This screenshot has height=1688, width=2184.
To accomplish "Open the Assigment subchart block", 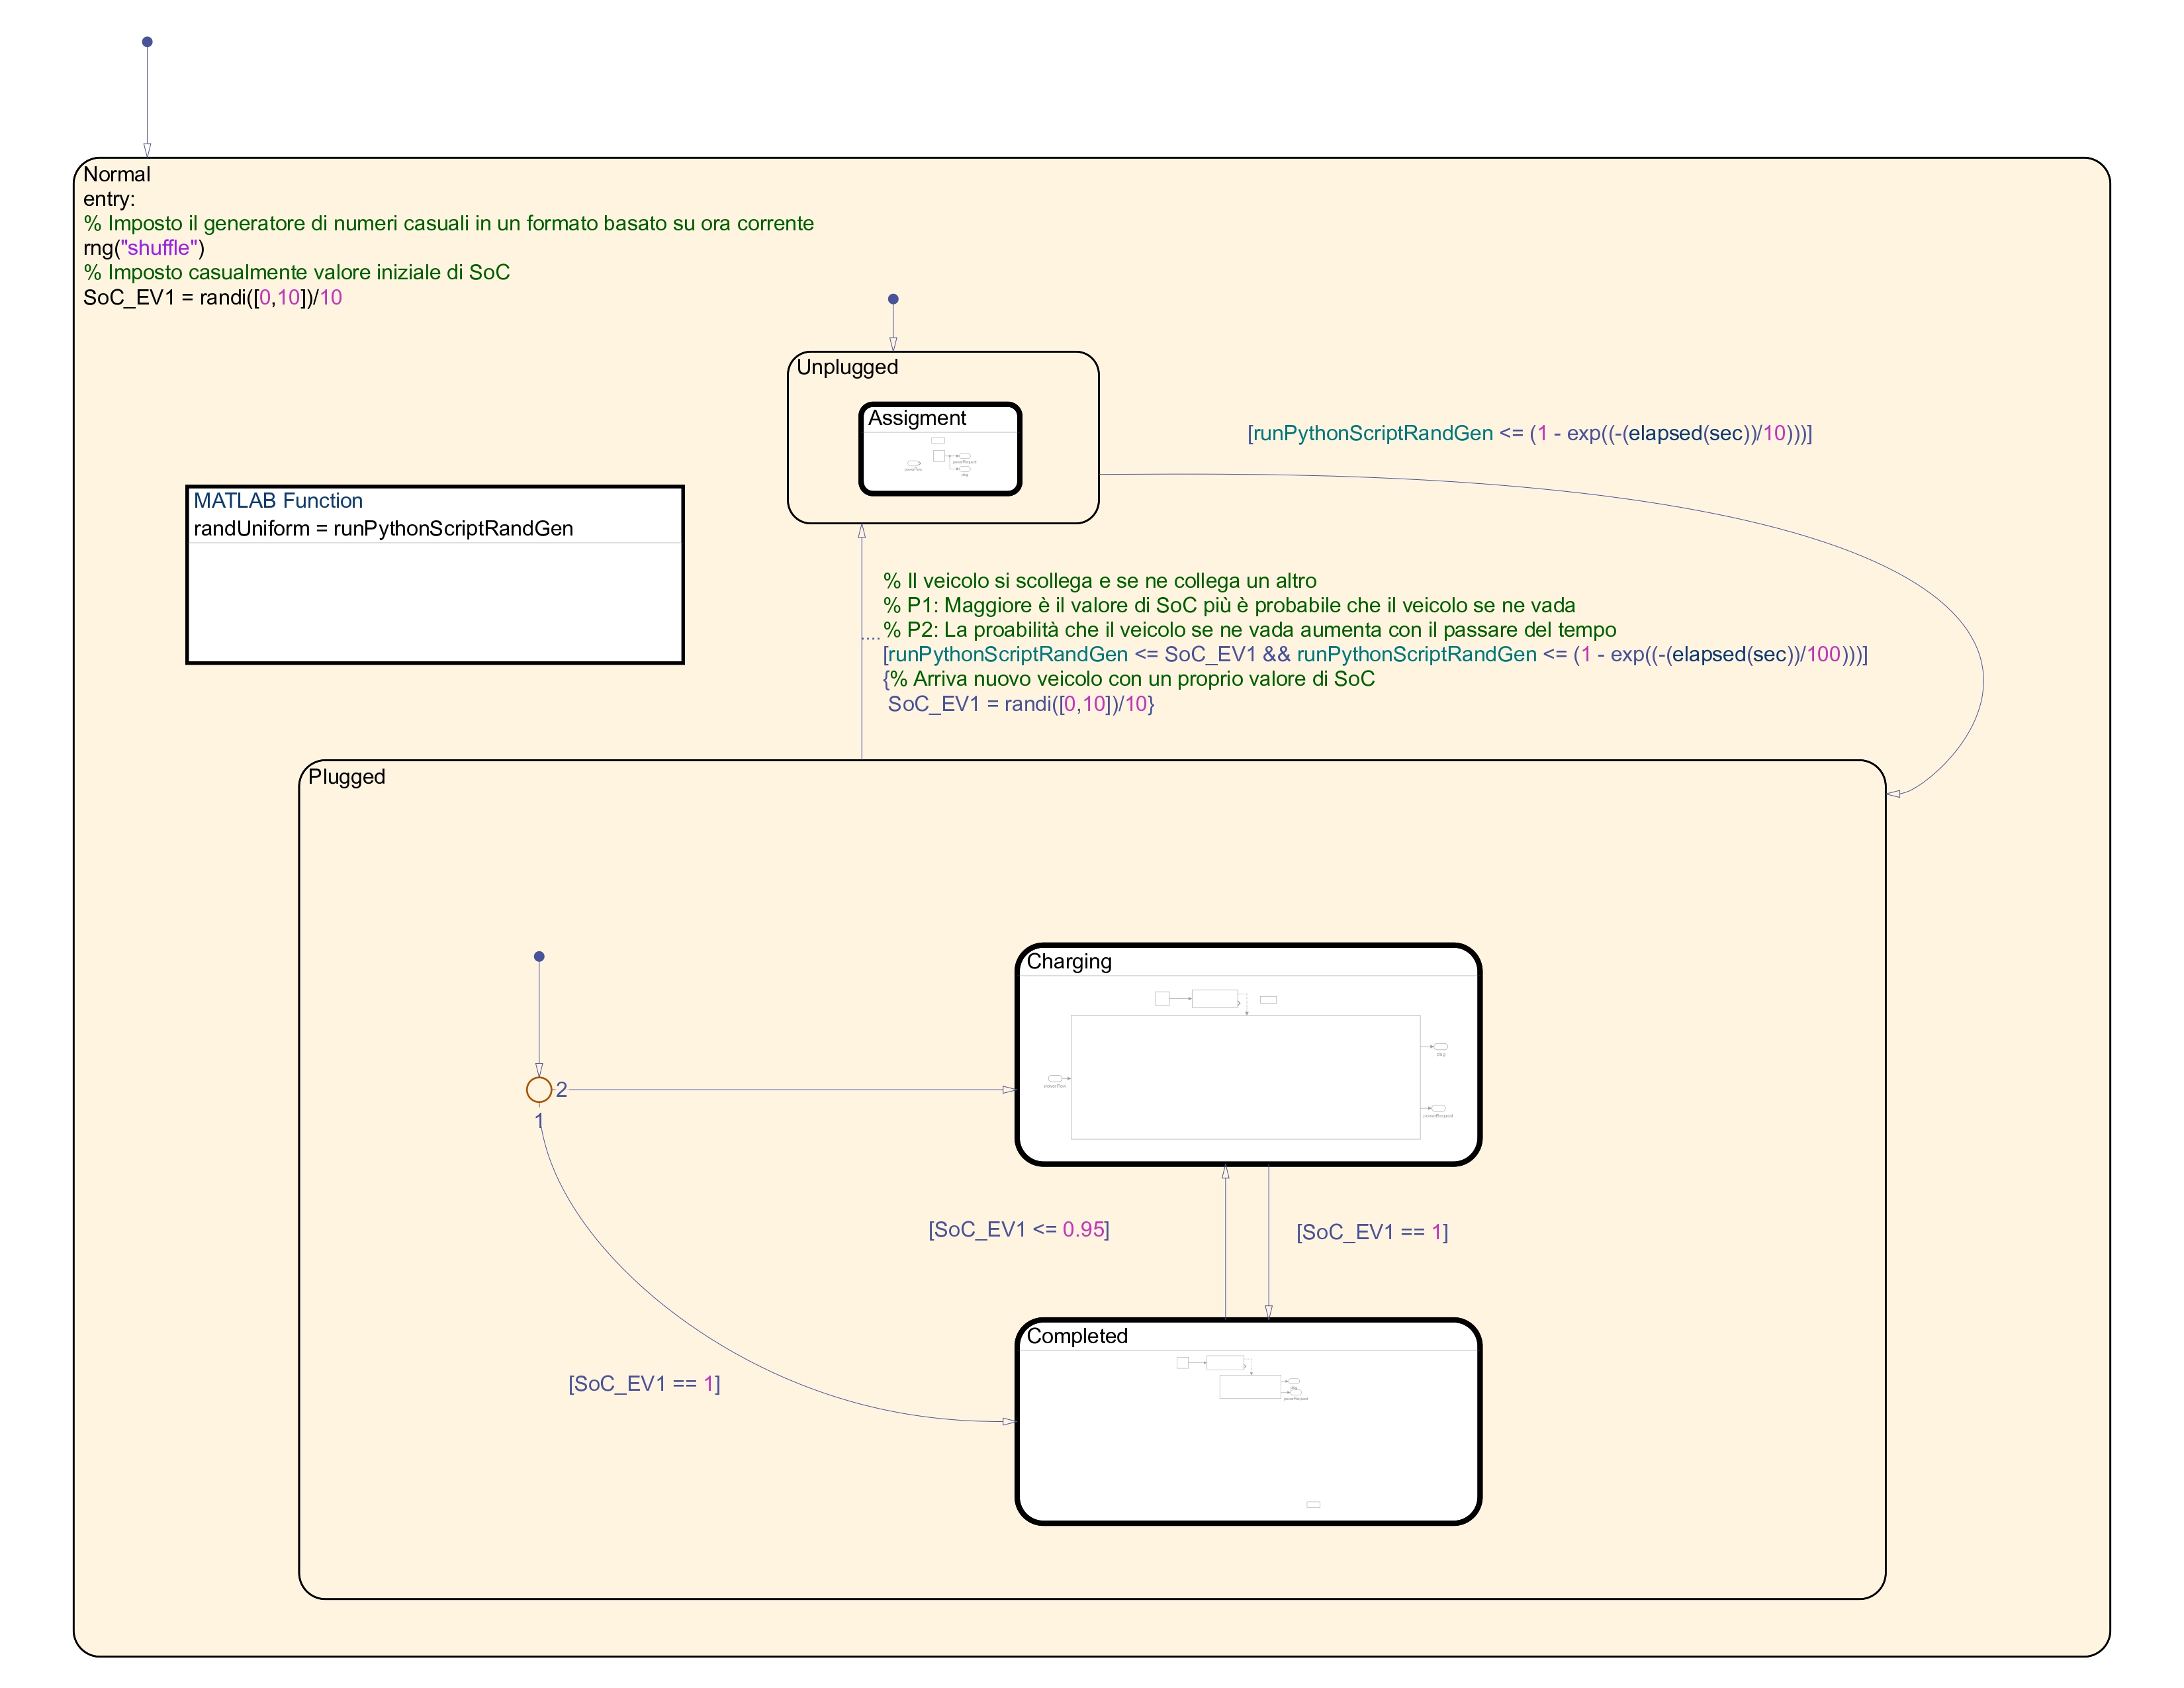I will (940, 449).
